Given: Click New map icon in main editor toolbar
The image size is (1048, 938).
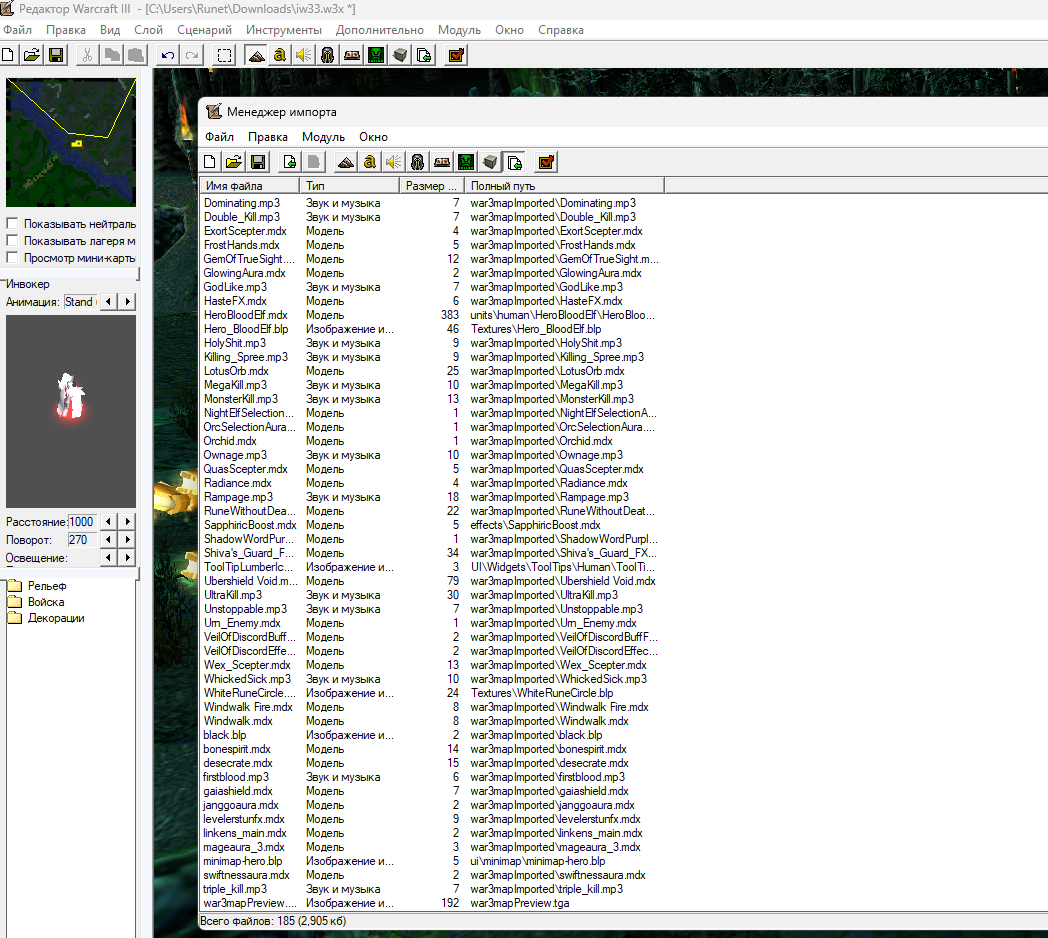Looking at the screenshot, I should pyautogui.click(x=9, y=55).
